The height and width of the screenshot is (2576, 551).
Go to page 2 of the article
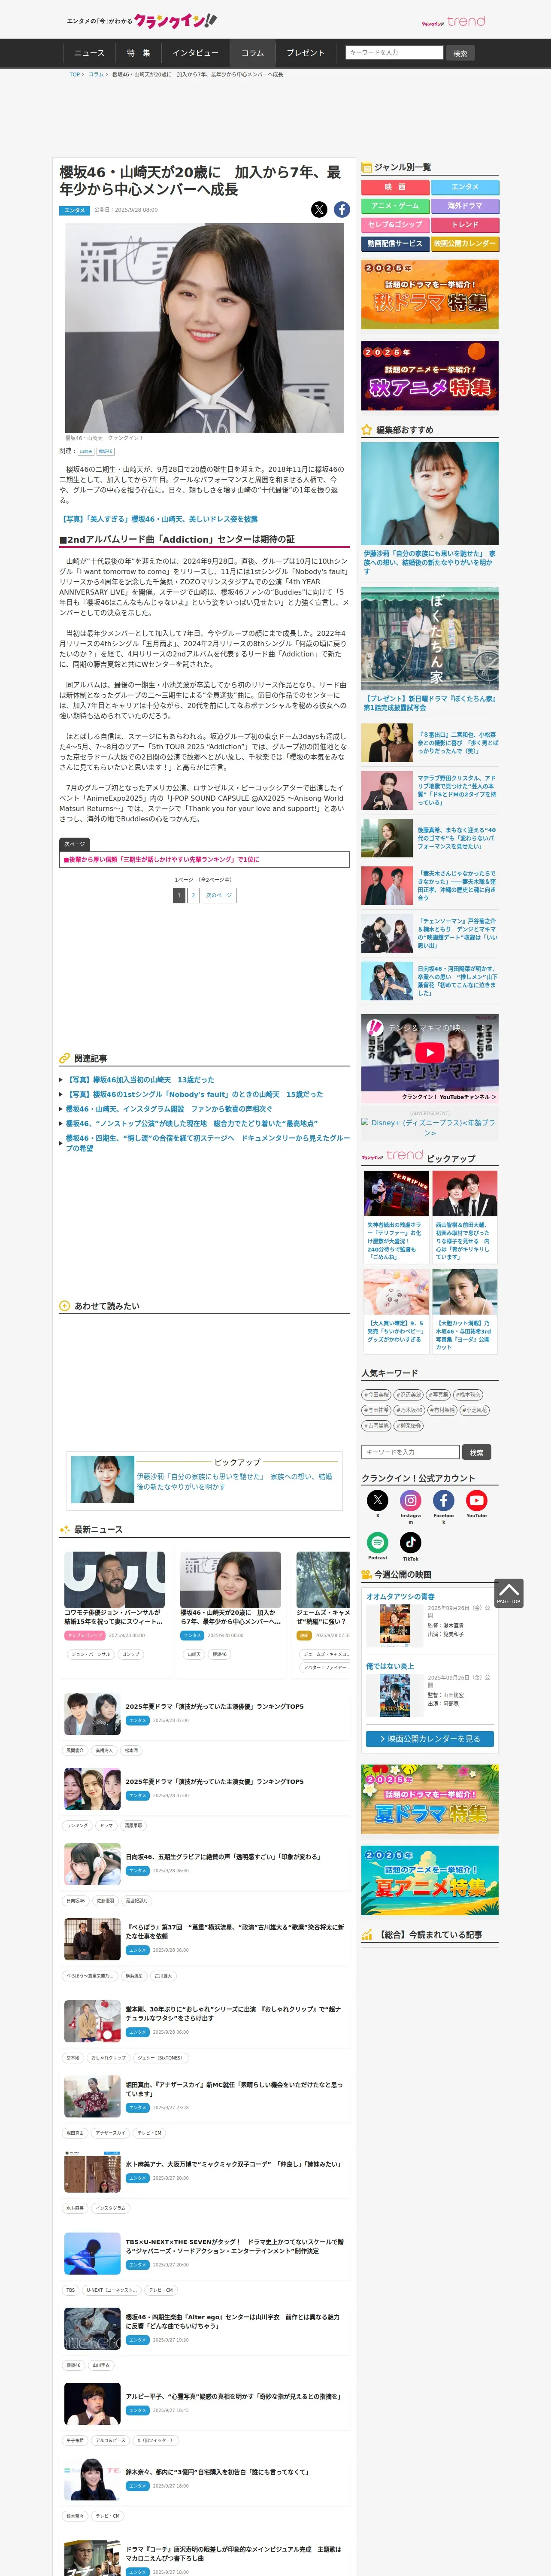[193, 896]
